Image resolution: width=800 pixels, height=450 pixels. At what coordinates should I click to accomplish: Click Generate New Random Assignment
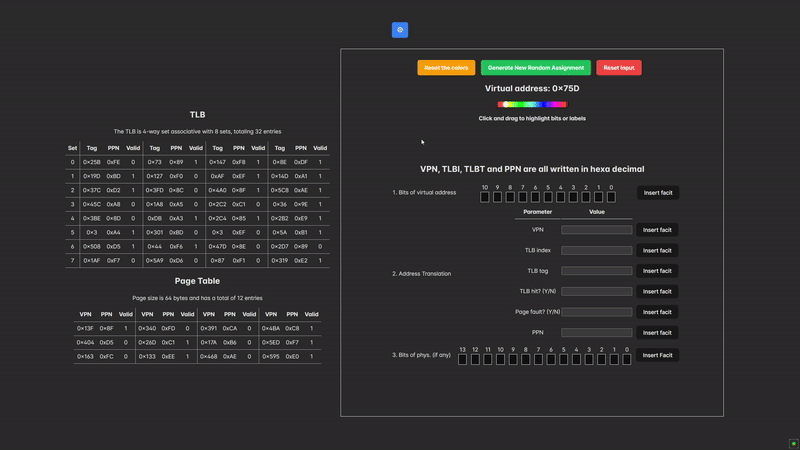coord(535,68)
